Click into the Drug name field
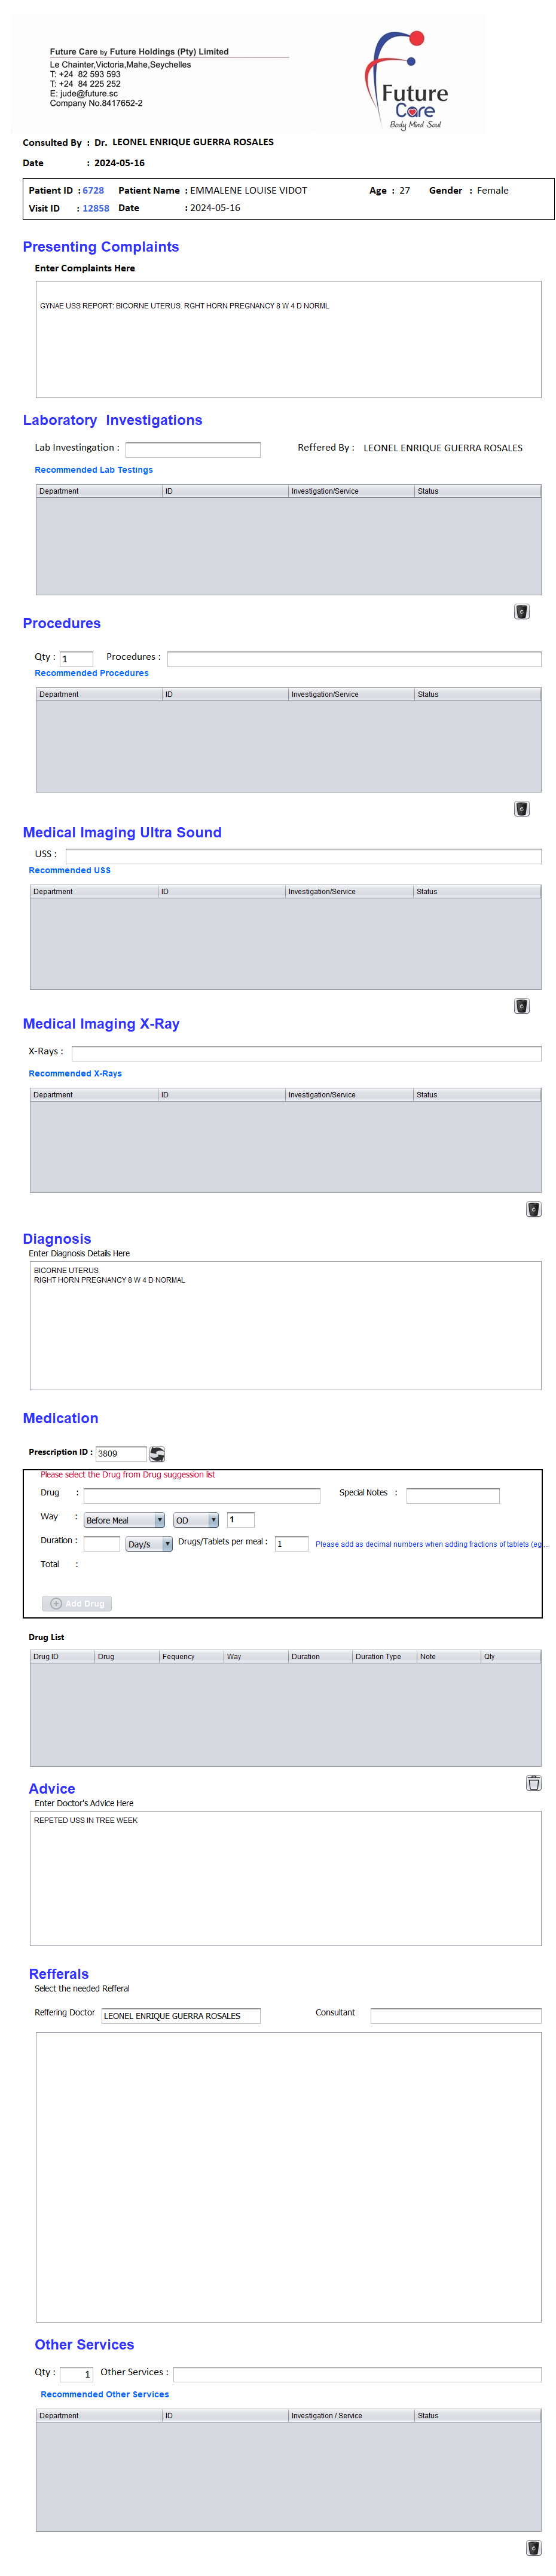The image size is (556, 2576). tap(201, 1495)
